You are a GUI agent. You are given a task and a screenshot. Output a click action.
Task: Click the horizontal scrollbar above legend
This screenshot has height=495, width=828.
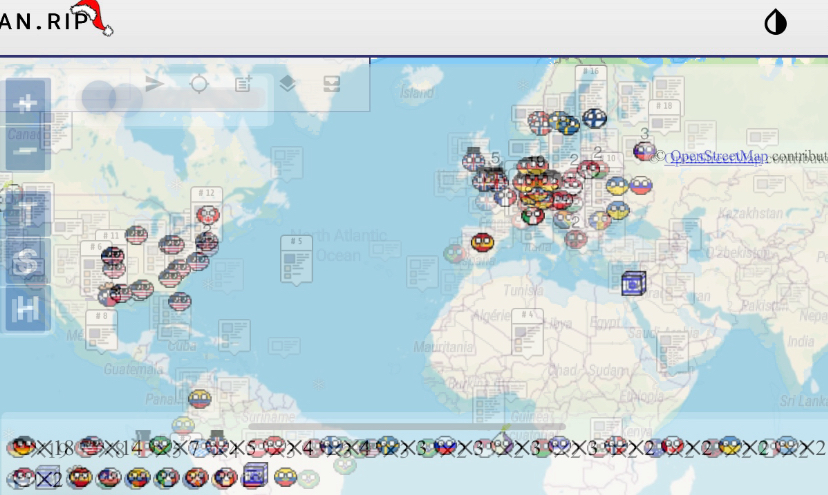coord(400,426)
